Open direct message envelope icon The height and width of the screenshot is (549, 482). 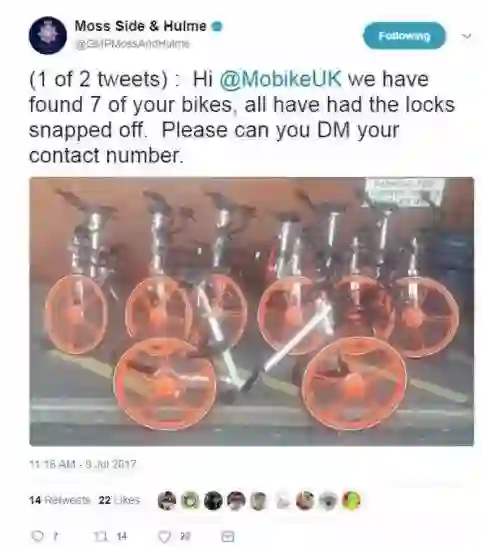click(x=228, y=536)
